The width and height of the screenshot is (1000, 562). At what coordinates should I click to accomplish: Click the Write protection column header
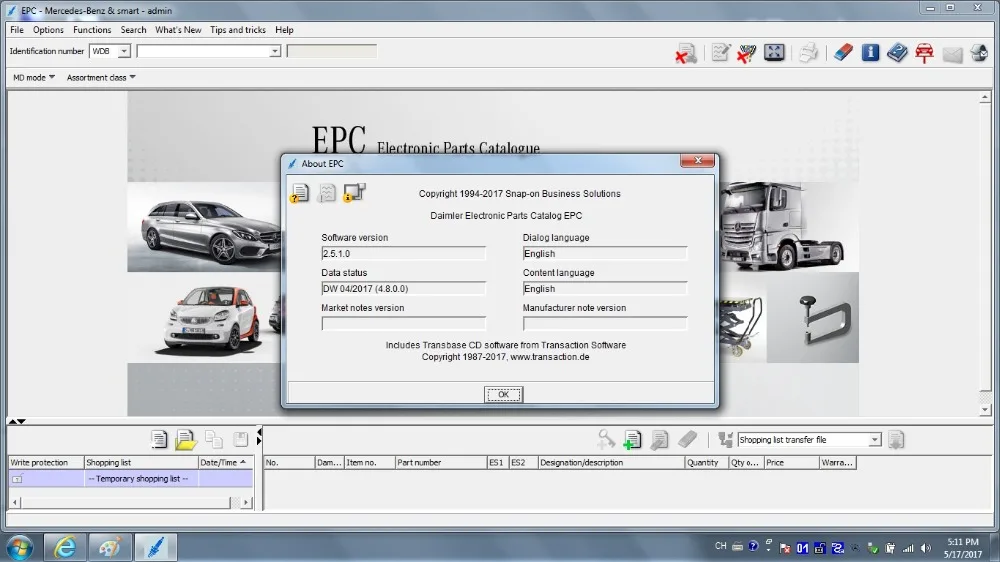point(47,462)
